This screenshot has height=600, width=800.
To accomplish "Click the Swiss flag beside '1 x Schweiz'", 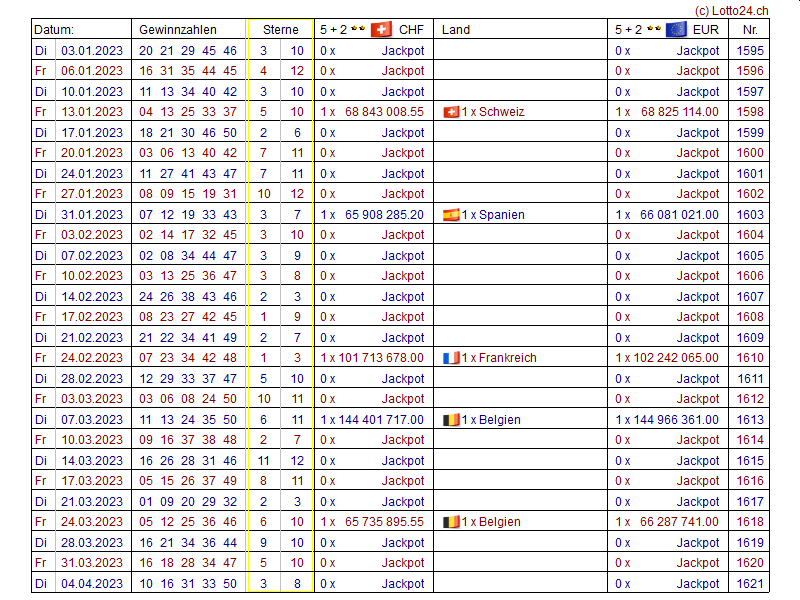I will pyautogui.click(x=450, y=112).
